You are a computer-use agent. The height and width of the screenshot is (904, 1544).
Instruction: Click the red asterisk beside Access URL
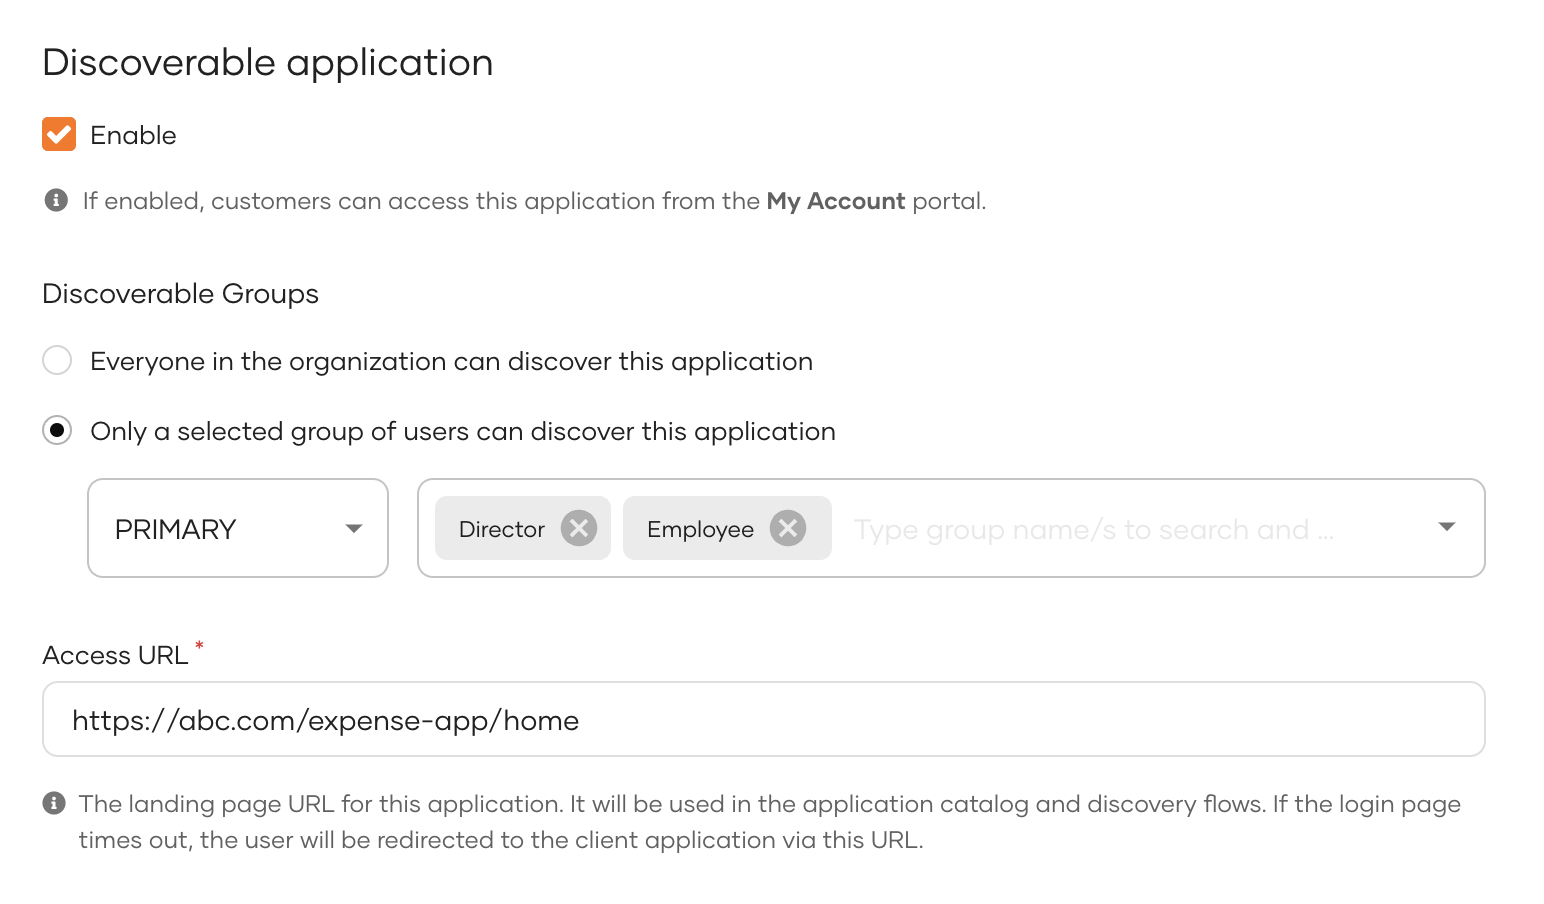(x=199, y=646)
